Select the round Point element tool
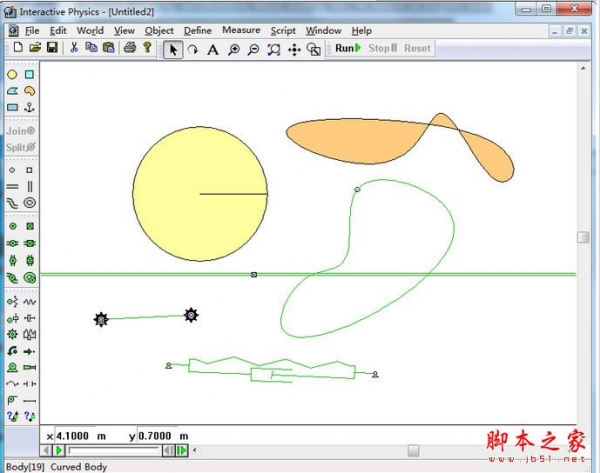Image resolution: width=600 pixels, height=473 pixels. (x=12, y=170)
